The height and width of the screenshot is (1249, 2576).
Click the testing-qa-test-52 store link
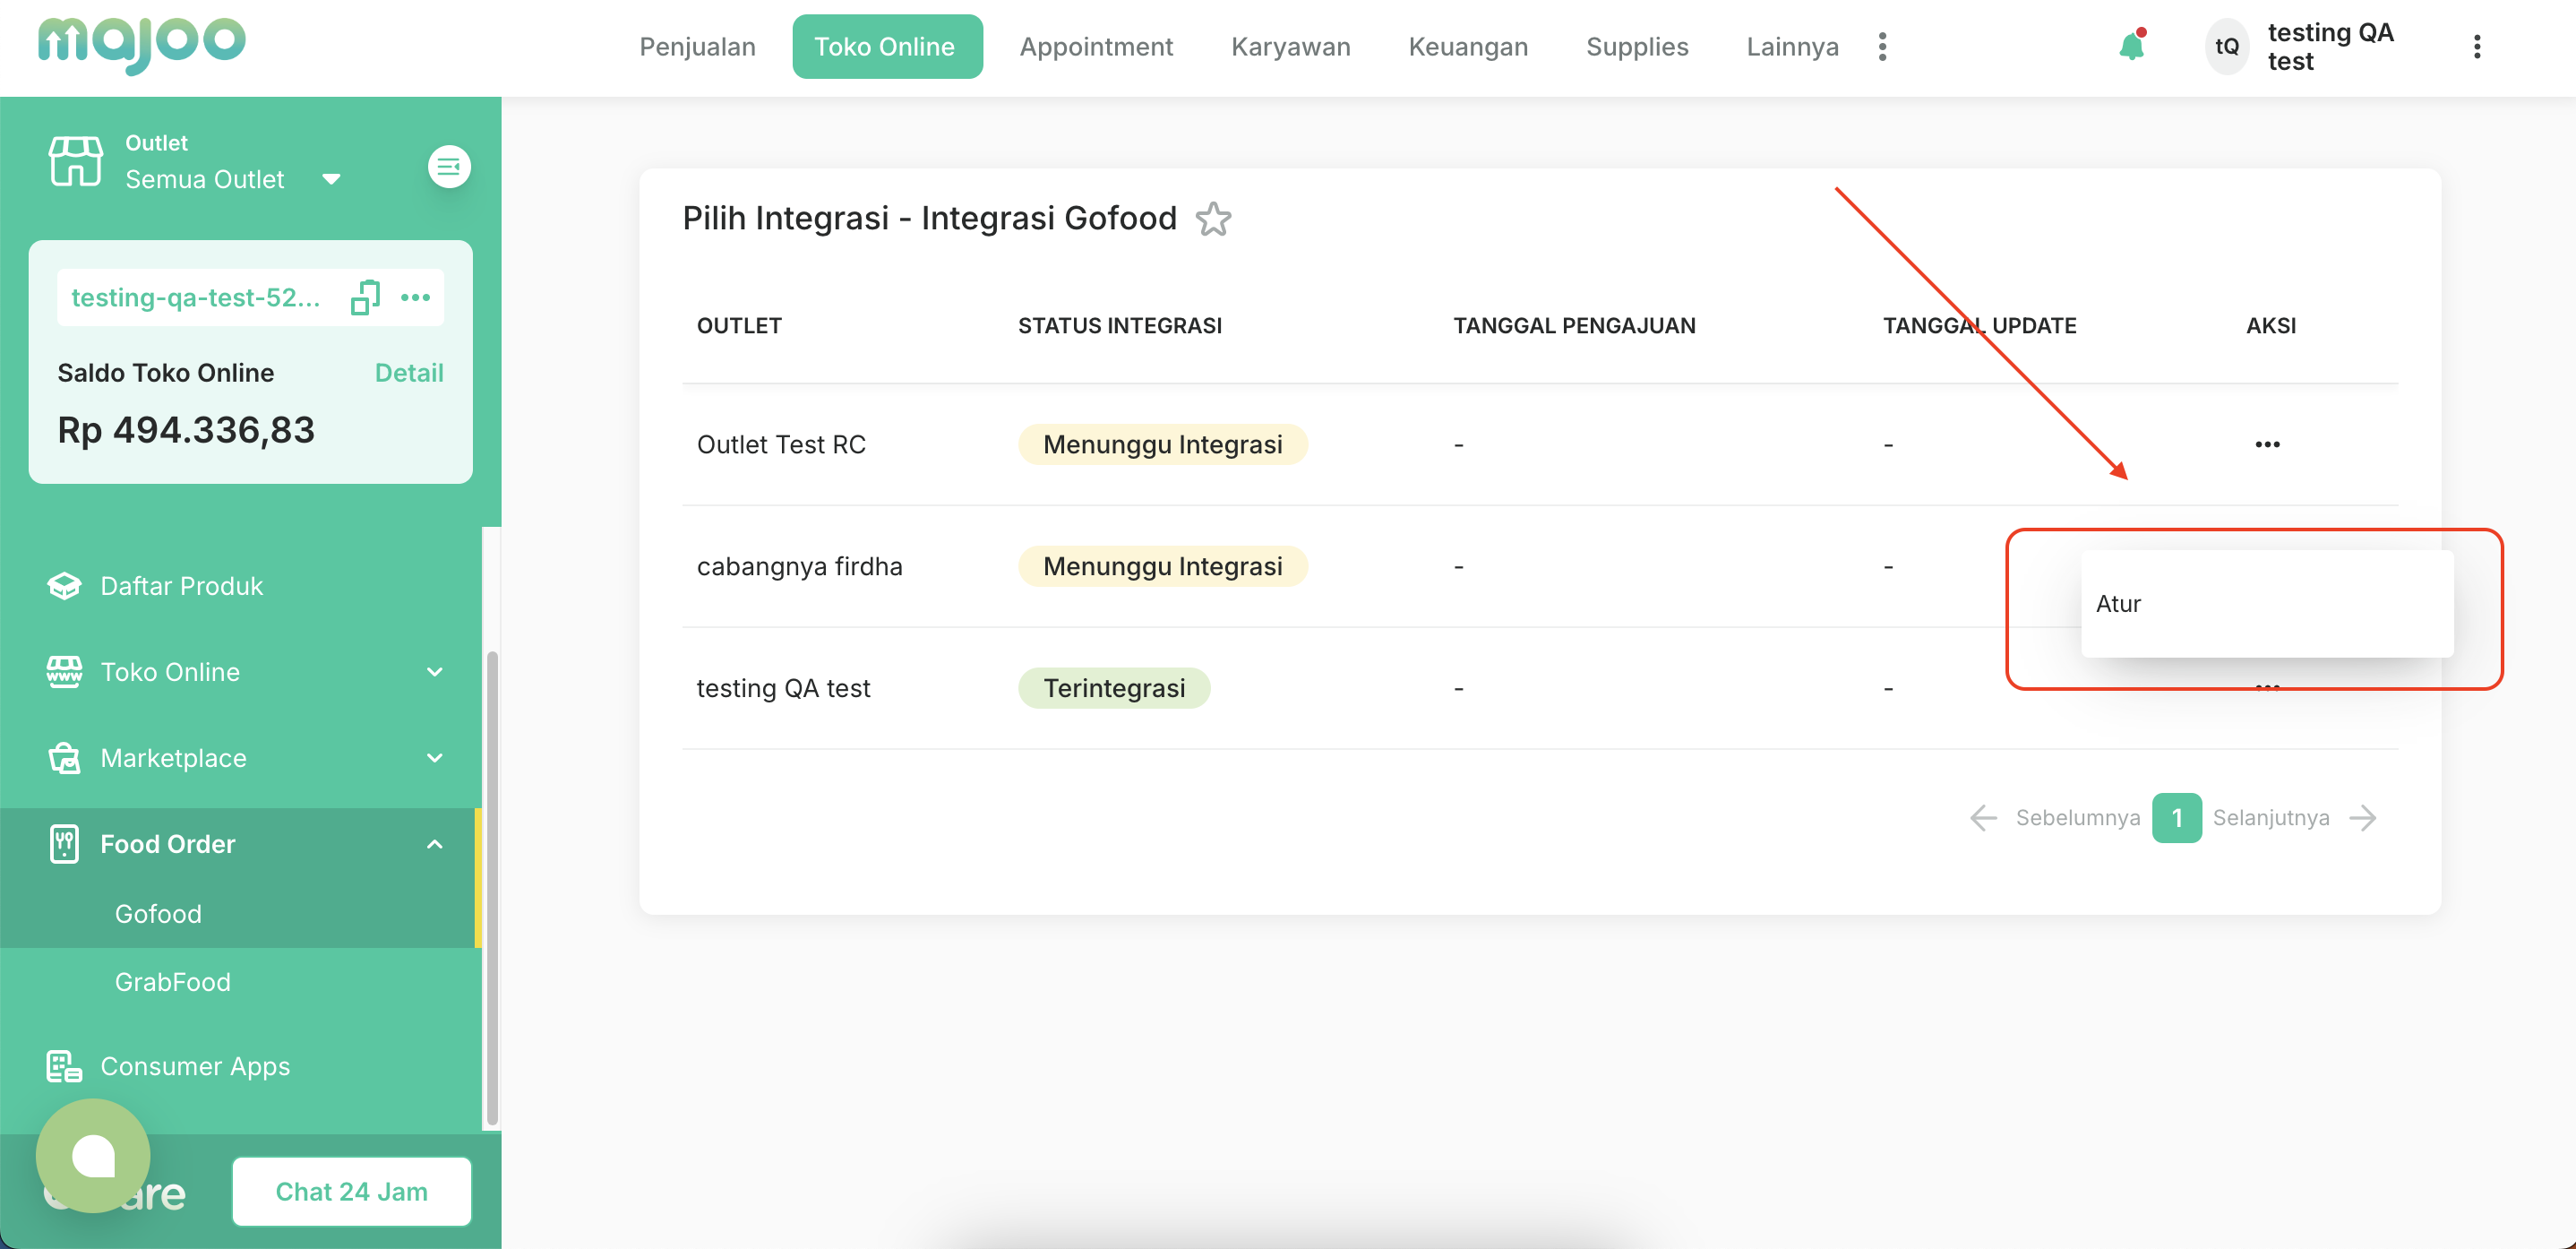point(195,297)
